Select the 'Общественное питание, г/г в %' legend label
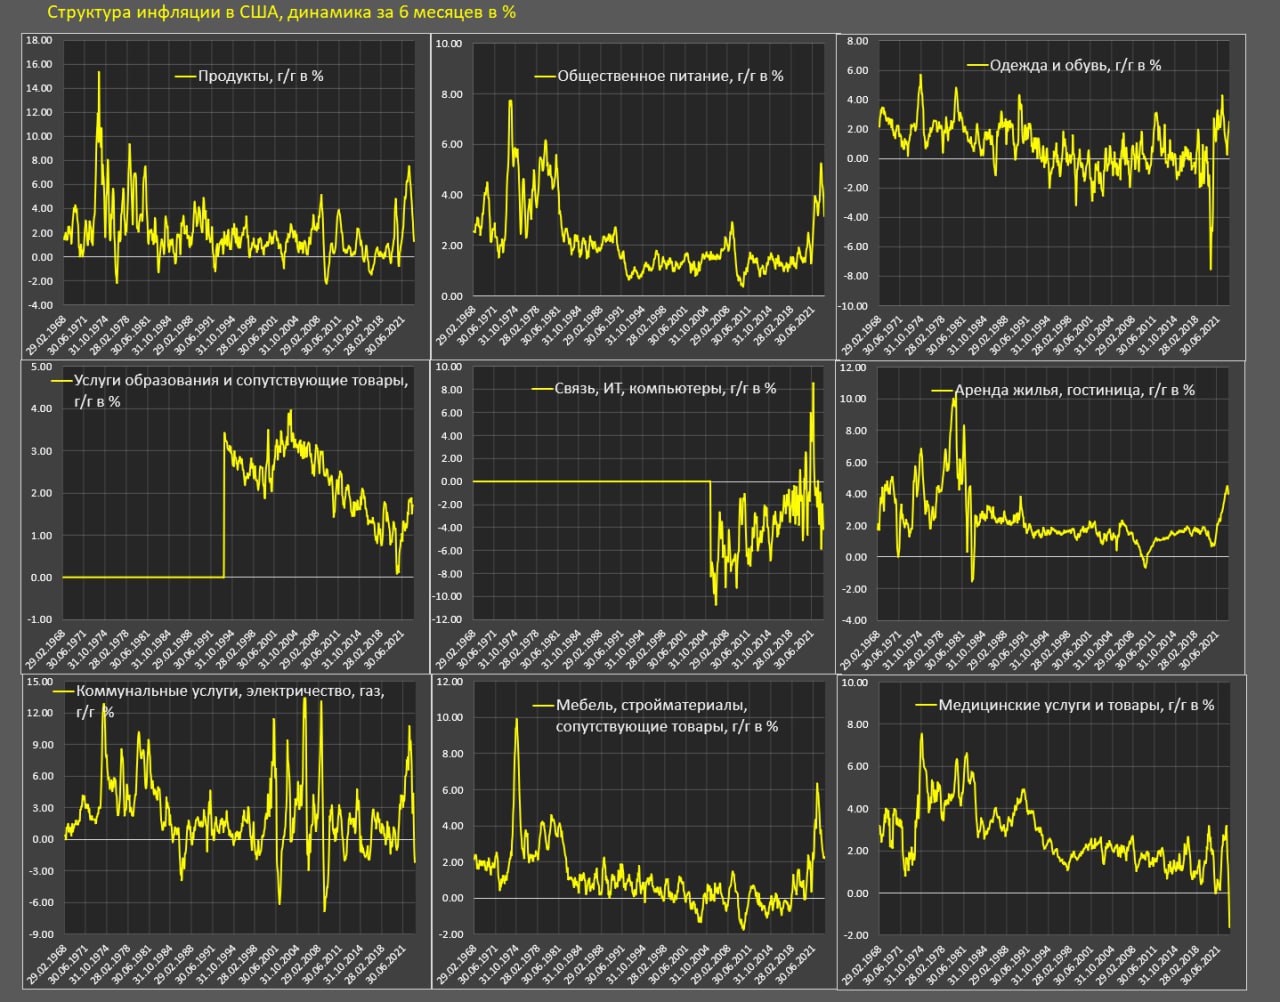 670,76
